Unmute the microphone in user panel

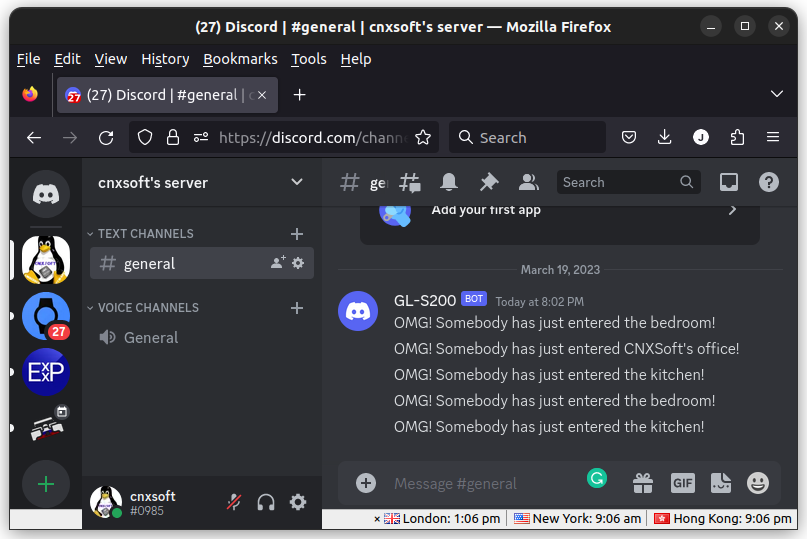[x=234, y=502]
